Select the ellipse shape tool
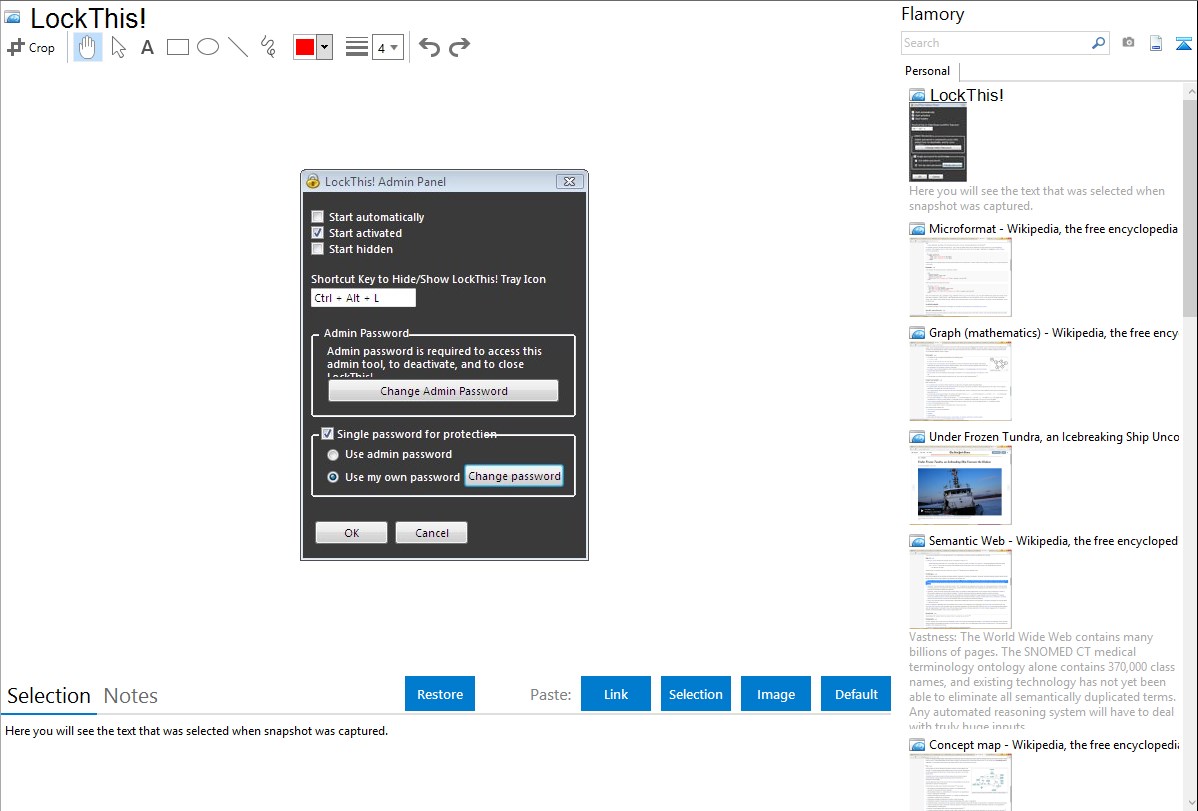1198x811 pixels. (x=208, y=47)
